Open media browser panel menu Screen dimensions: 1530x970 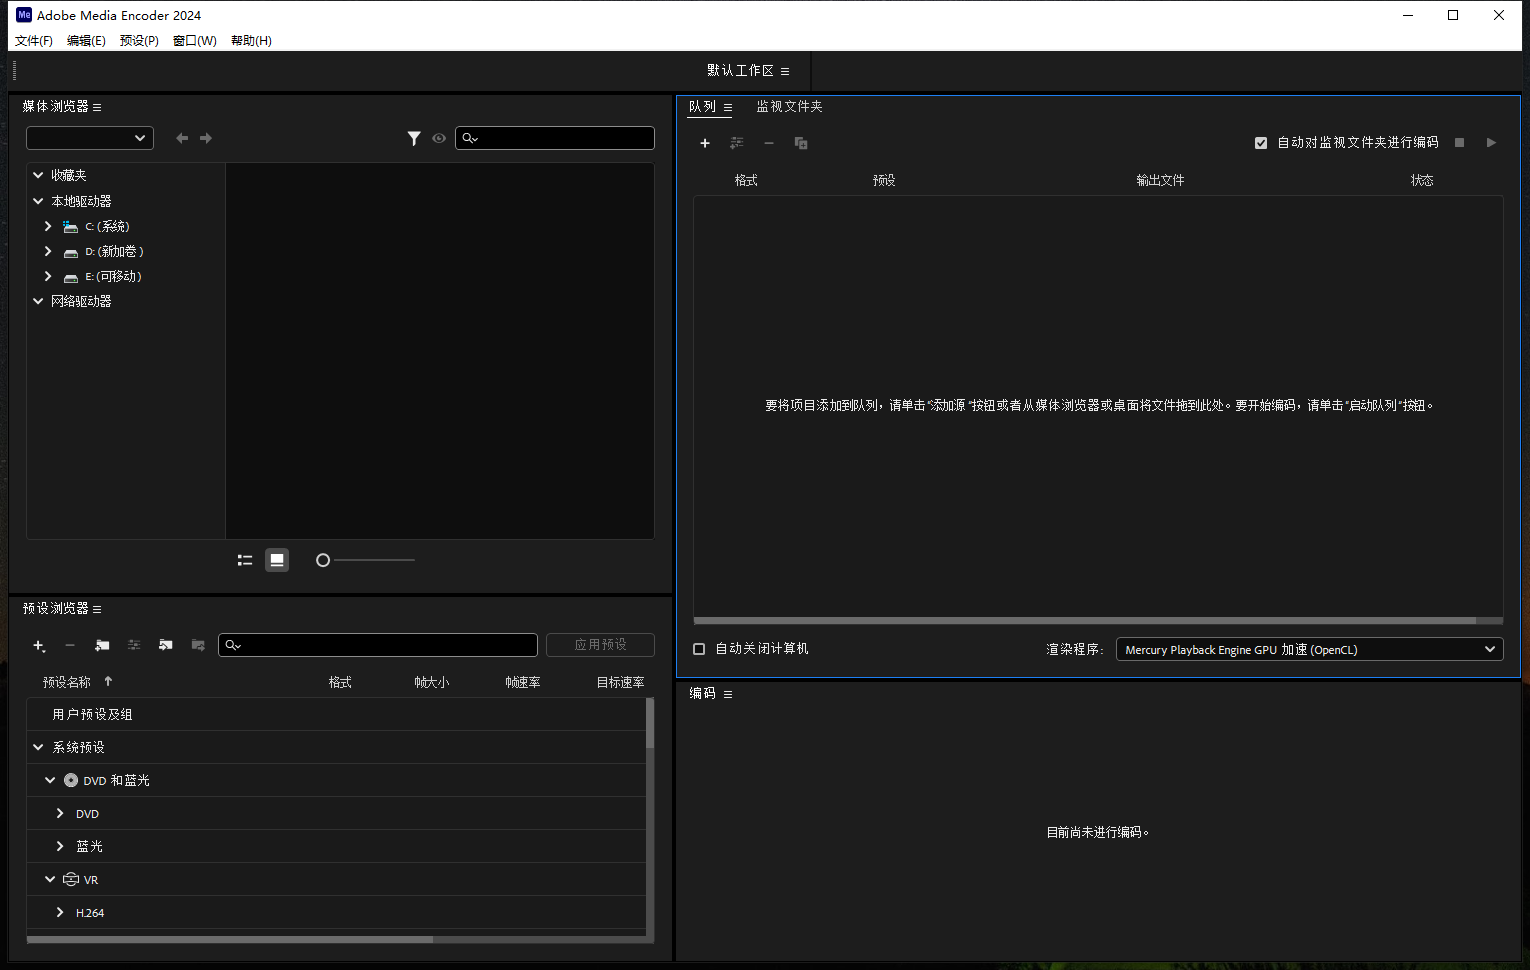pos(97,107)
